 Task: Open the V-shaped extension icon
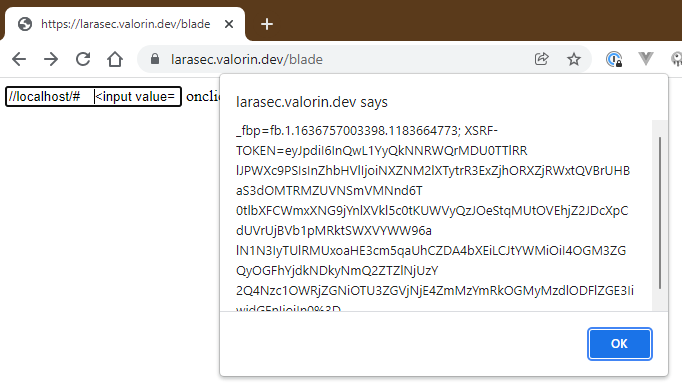(x=646, y=58)
